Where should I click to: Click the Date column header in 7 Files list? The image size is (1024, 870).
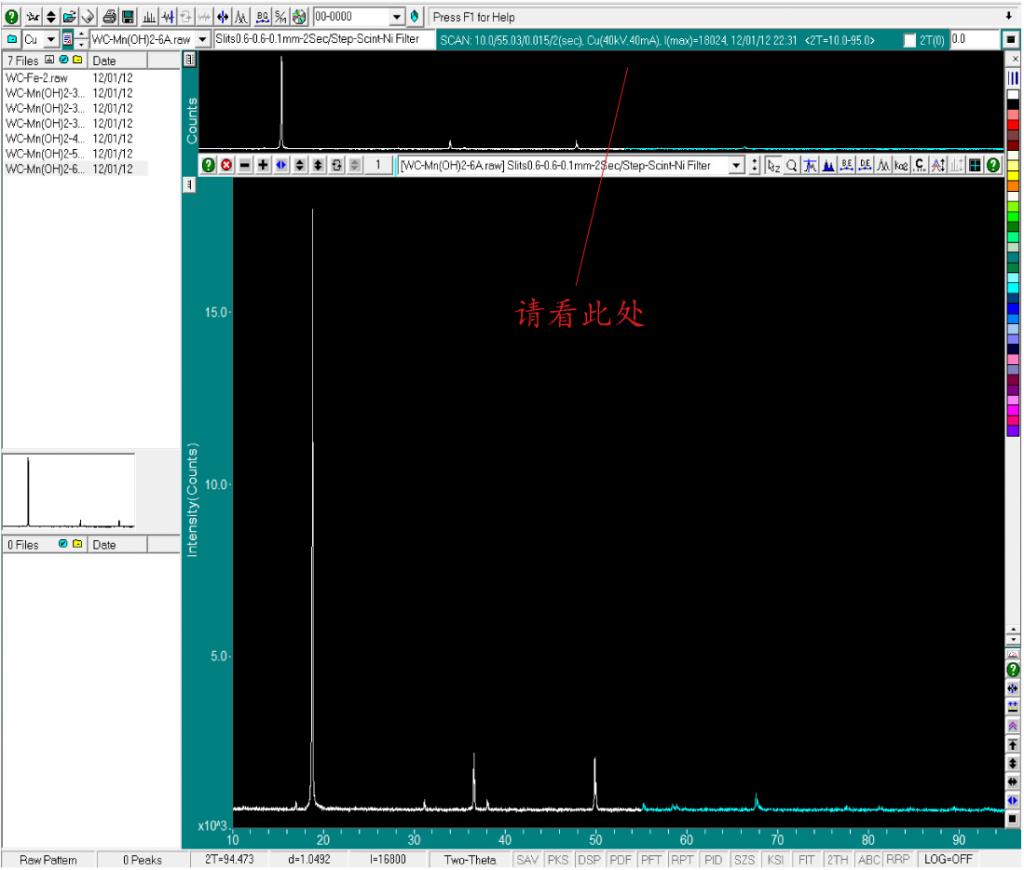118,61
